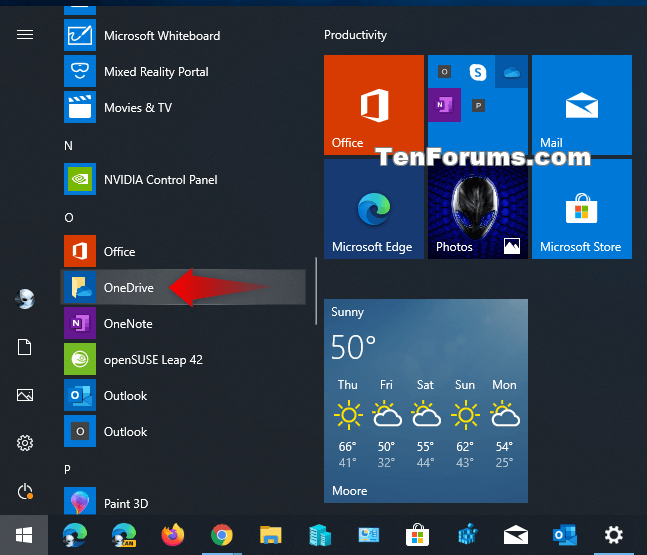Click the small Outlook O tile in folder
This screenshot has height=555, width=647.
click(x=444, y=72)
